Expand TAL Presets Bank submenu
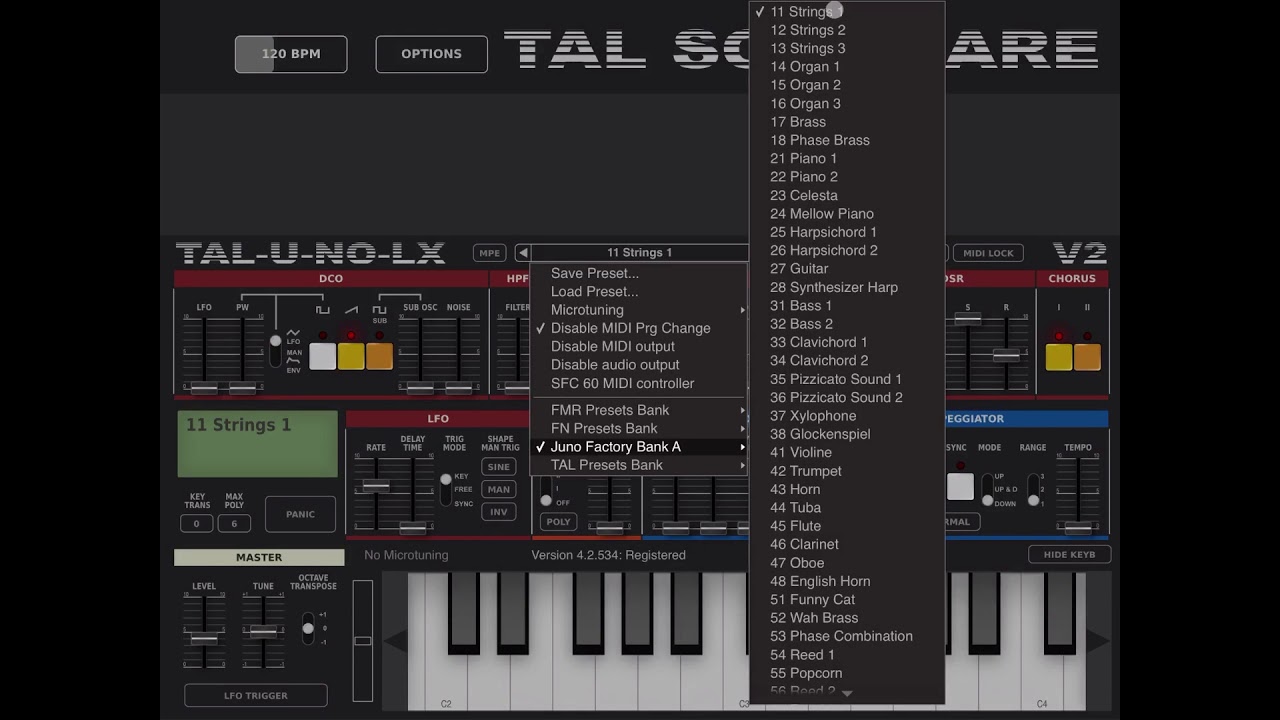Viewport: 1280px width, 720px height. [638, 465]
